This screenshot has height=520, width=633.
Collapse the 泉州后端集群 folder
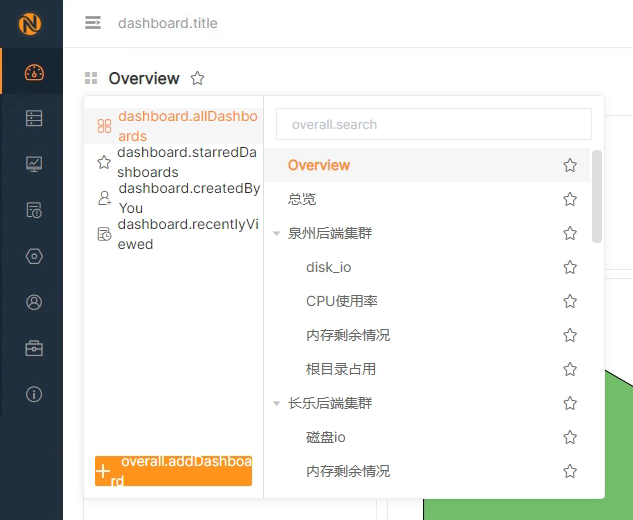point(277,234)
